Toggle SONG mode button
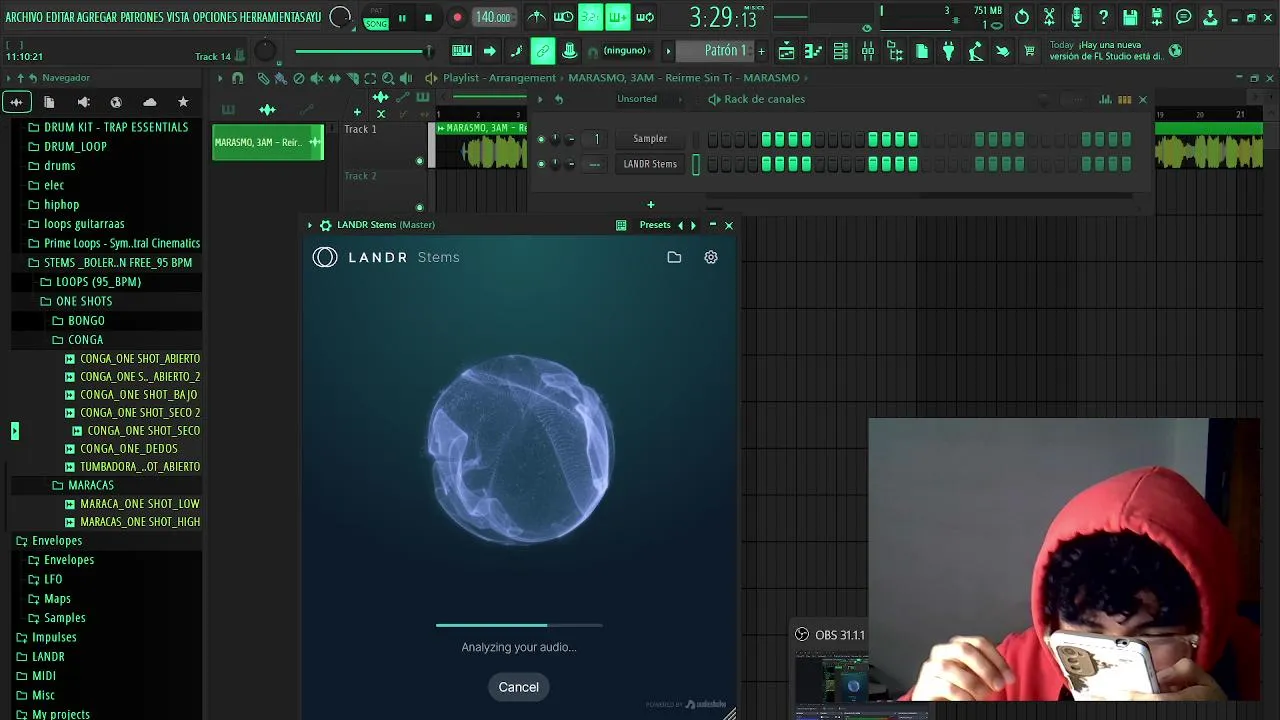1280x720 pixels. (x=376, y=24)
